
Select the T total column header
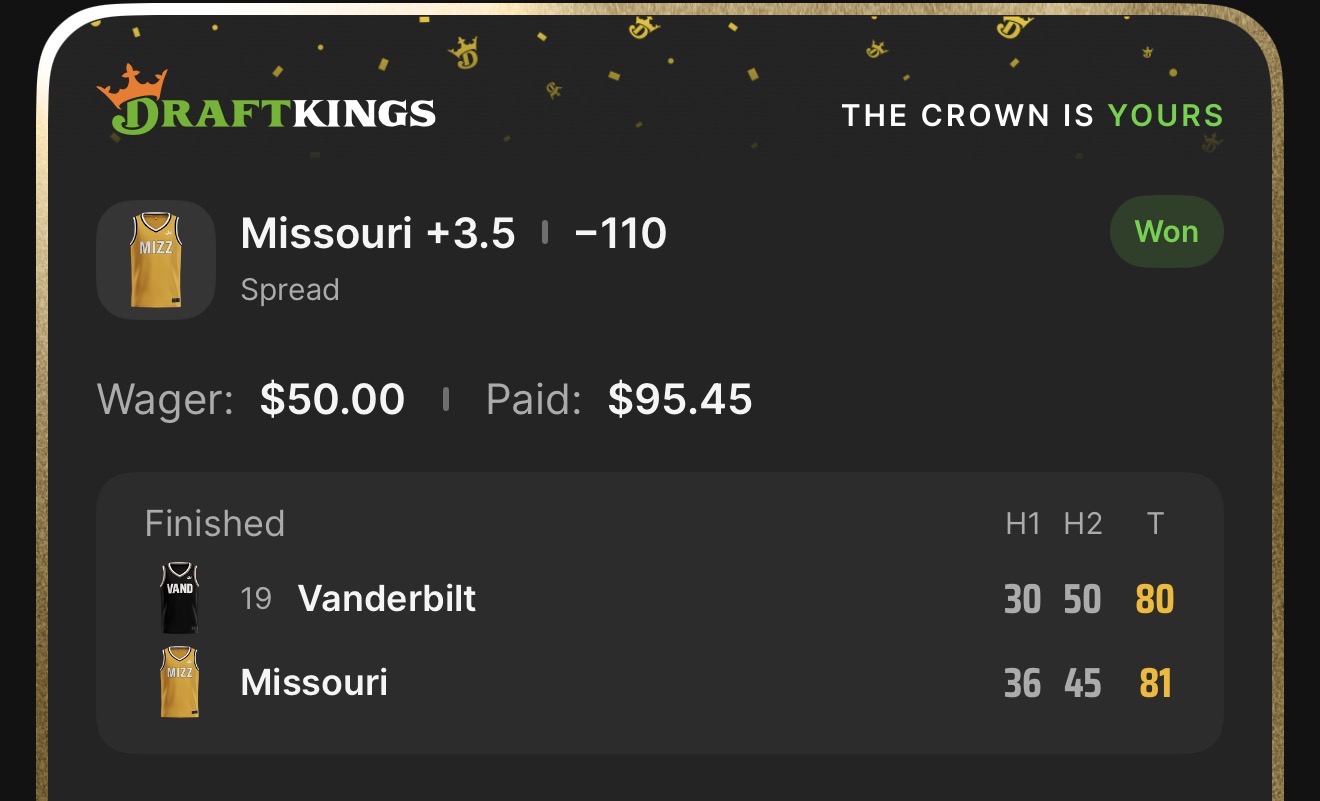1155,524
